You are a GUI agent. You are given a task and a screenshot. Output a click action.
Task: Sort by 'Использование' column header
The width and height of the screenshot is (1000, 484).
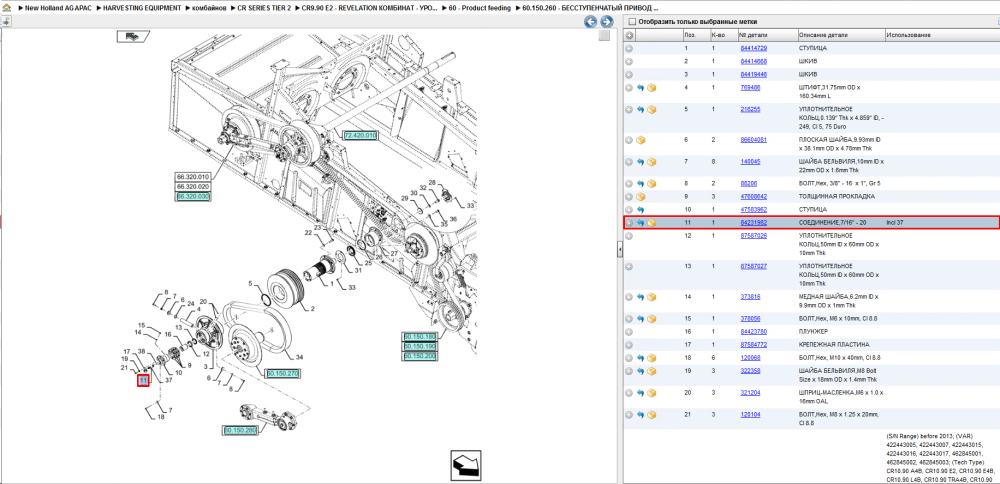[x=942, y=36]
